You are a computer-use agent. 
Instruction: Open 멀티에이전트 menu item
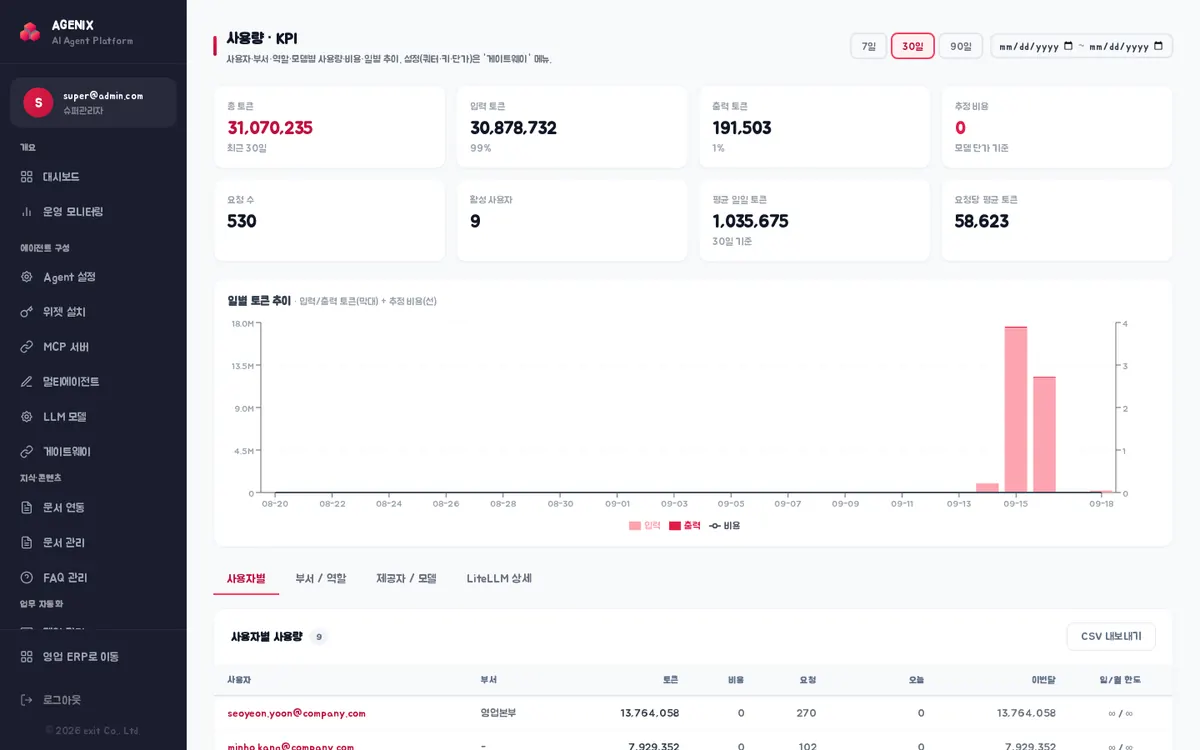(93, 382)
